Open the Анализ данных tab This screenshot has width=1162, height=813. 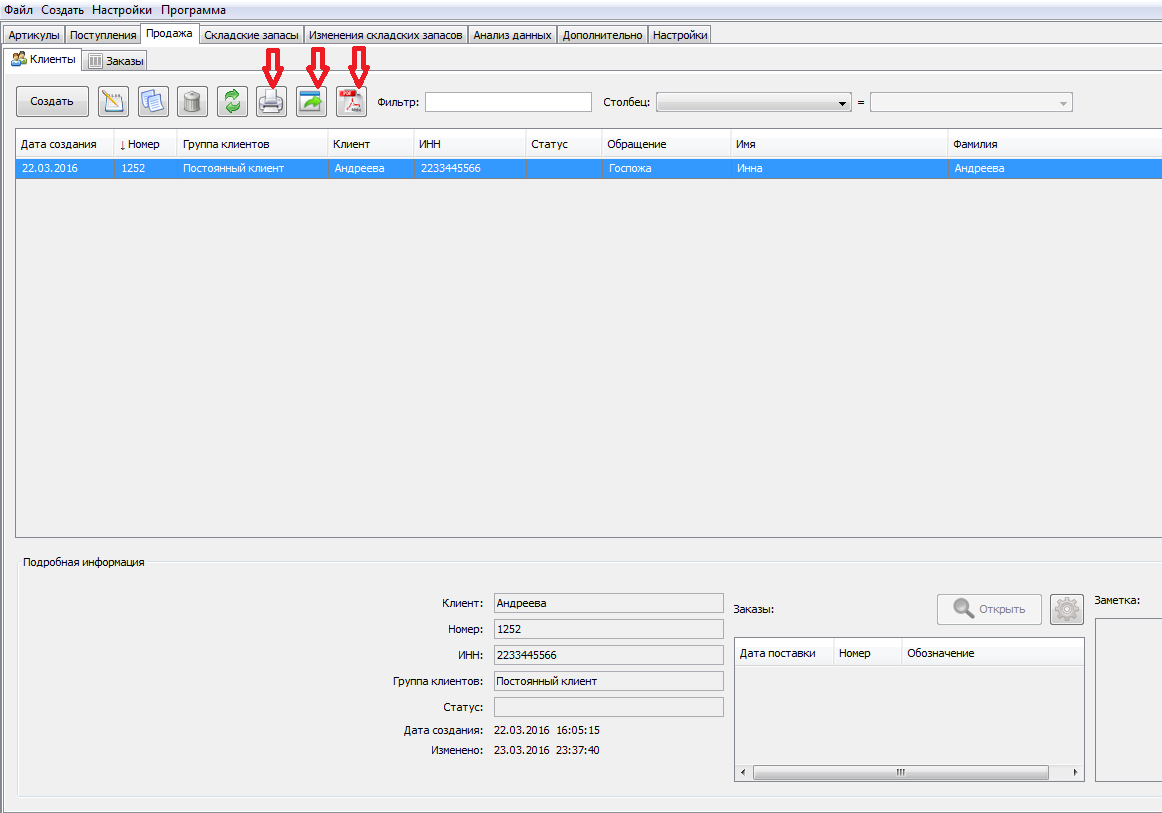point(512,35)
